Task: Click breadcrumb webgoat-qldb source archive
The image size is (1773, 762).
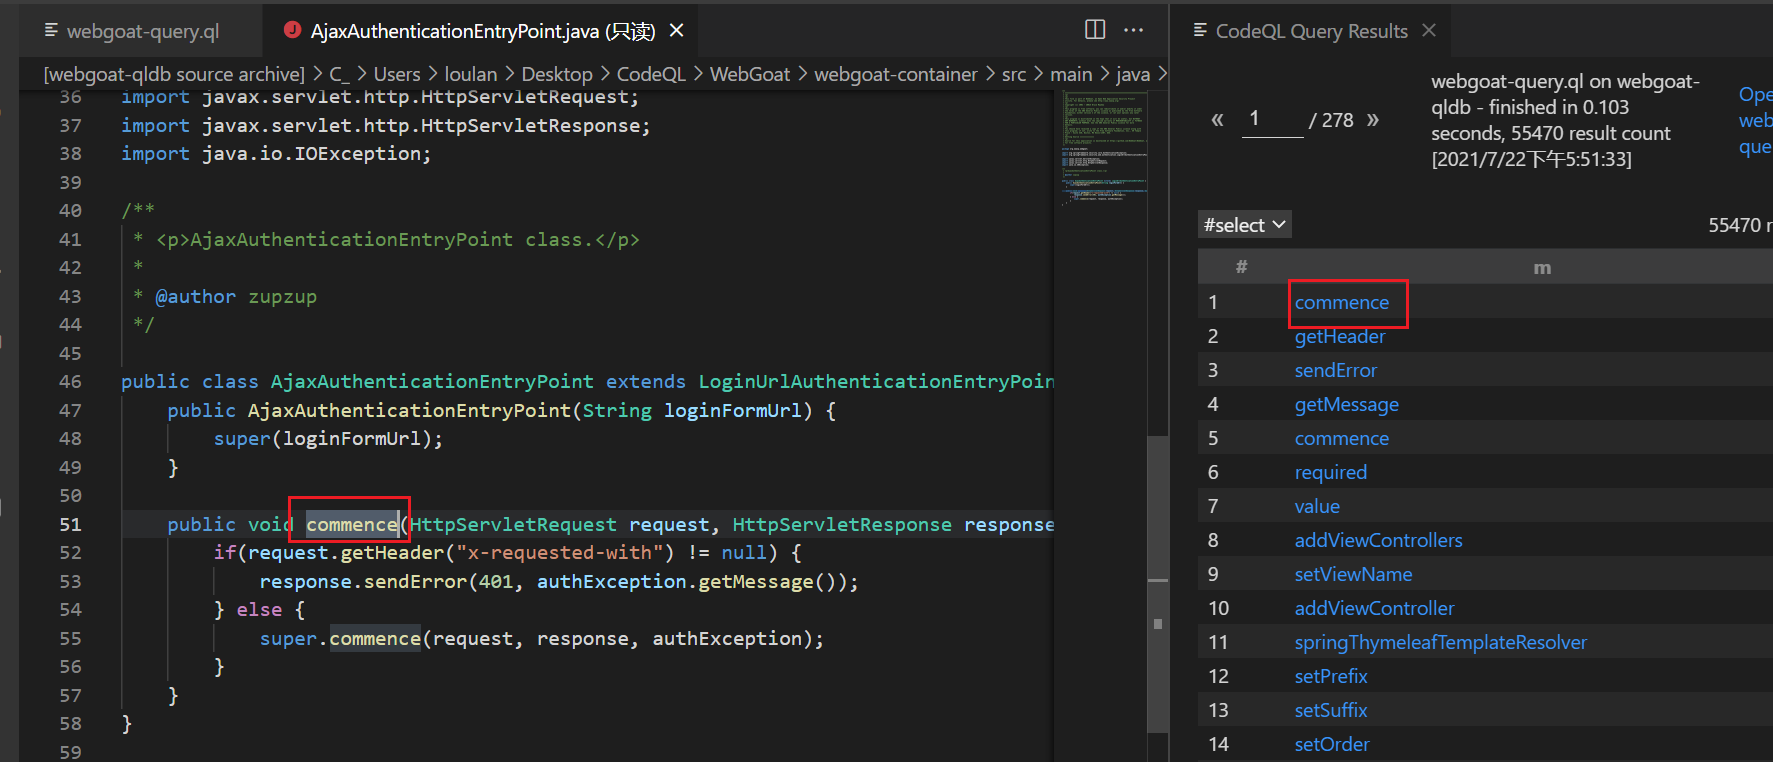Action: [174, 74]
